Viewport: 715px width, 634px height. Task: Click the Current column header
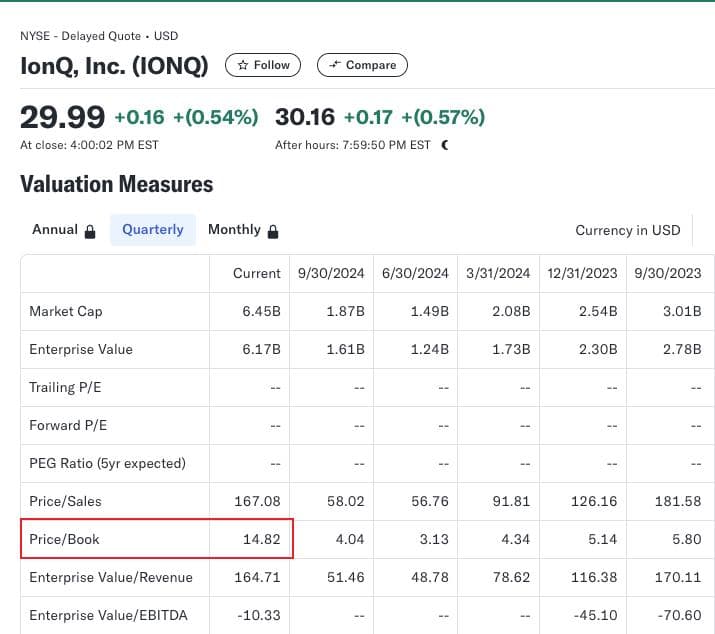257,273
